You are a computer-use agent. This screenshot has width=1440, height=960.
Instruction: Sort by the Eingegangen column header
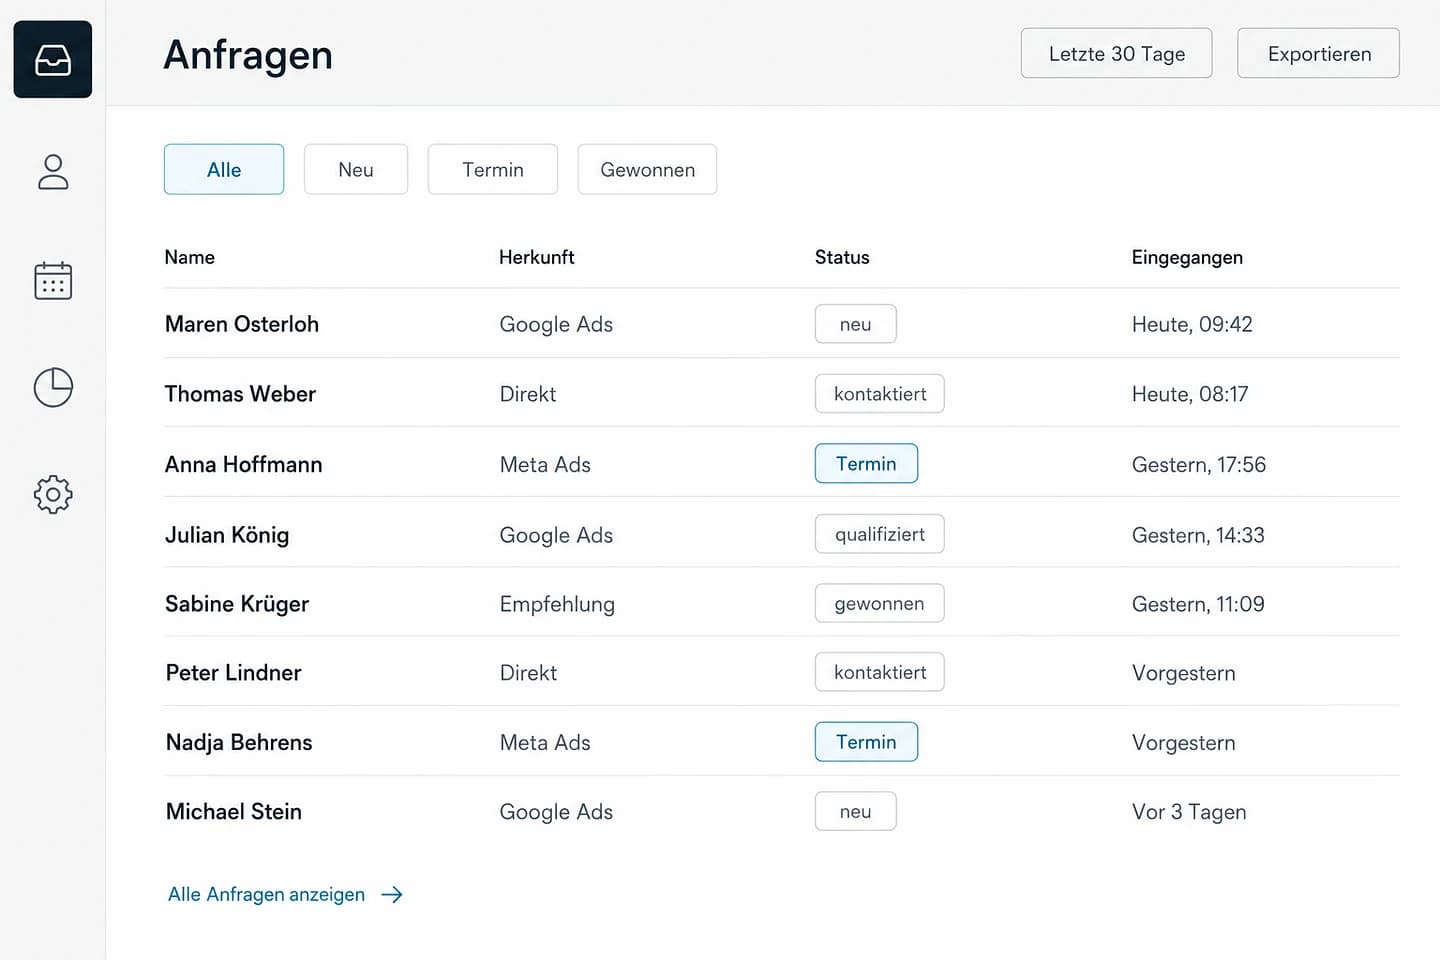pyautogui.click(x=1187, y=257)
